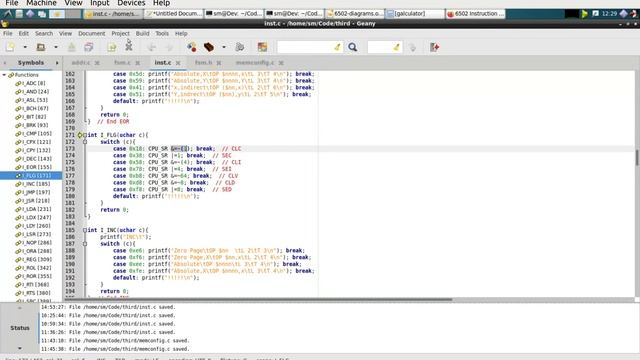640x360 pixels.
Task: Close the fsm.h tab with its x
Action: pos(219,63)
